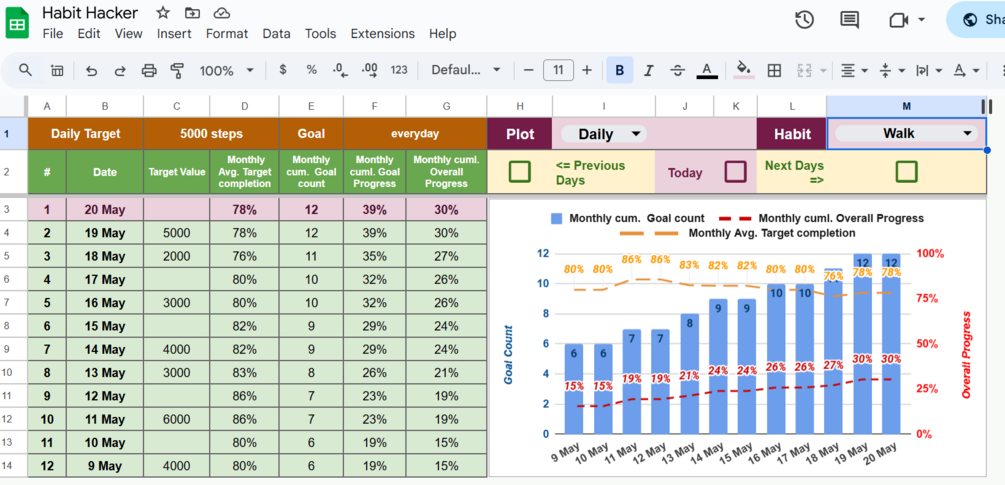Viewport: 1005px width, 485px height.
Task: Show the spreadsheet-specific menus icon
Action: 57,70
